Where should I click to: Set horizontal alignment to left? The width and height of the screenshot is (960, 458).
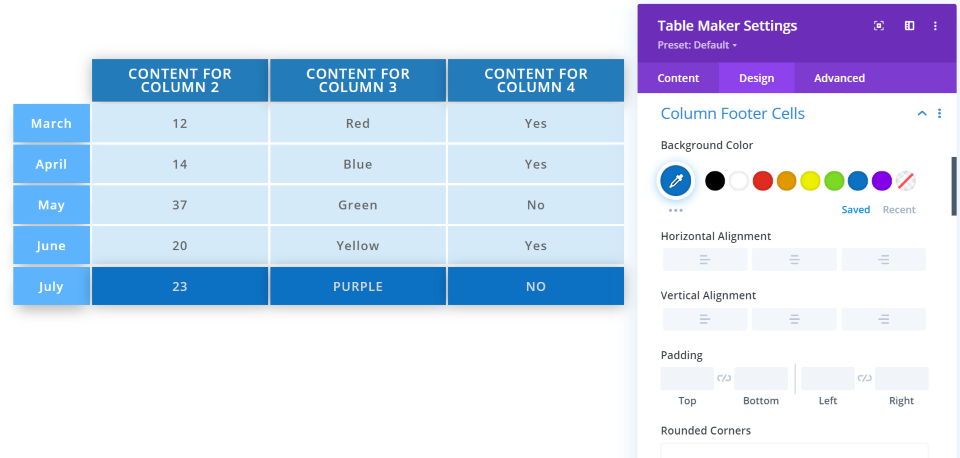click(x=704, y=260)
